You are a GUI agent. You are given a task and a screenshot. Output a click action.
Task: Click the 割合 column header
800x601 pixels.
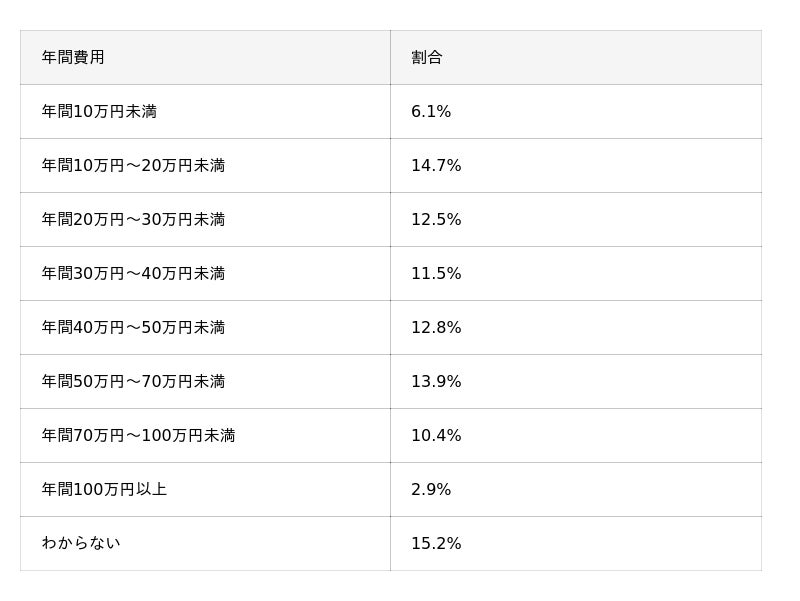pyautogui.click(x=427, y=58)
